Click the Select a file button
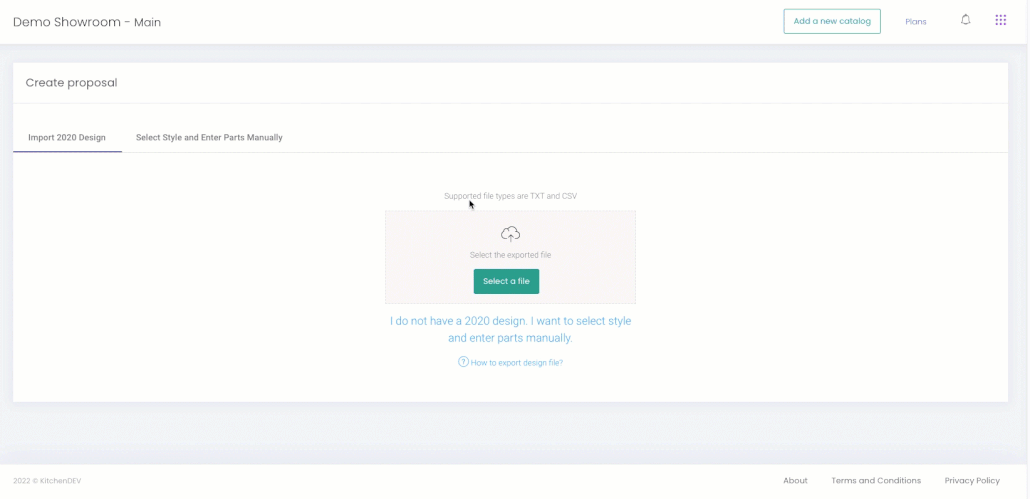 [x=506, y=281]
